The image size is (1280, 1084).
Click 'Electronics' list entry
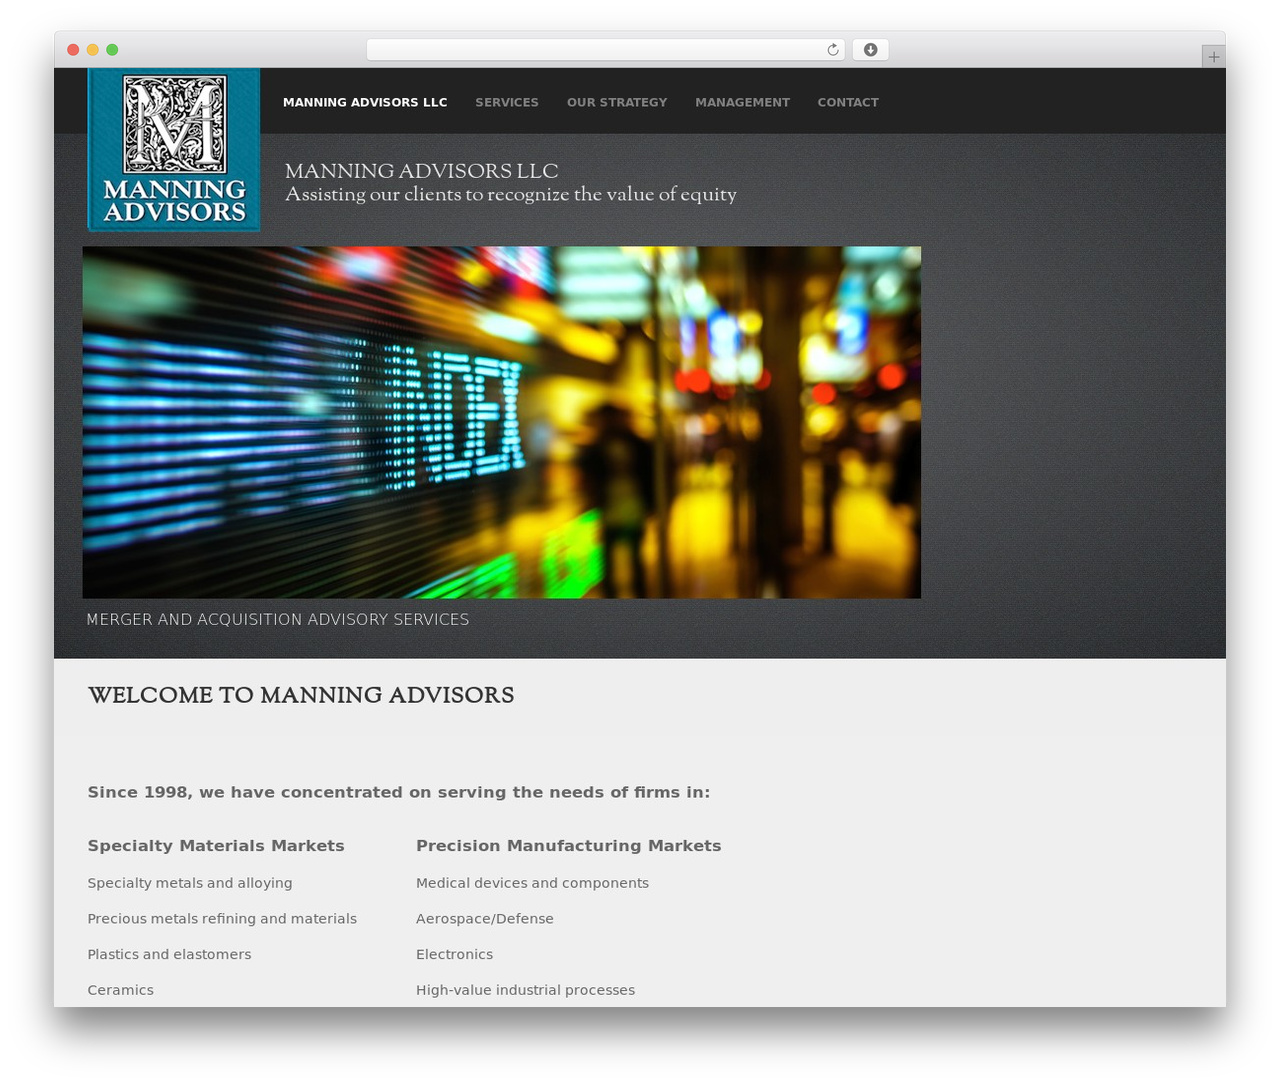point(454,954)
